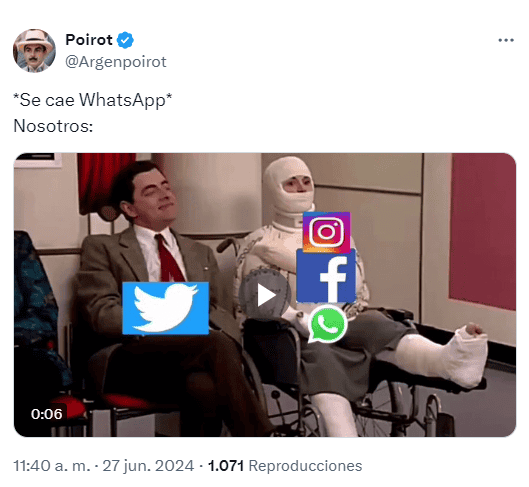529x487 pixels.
Task: Click the Poirot profile avatar
Action: click(34, 51)
